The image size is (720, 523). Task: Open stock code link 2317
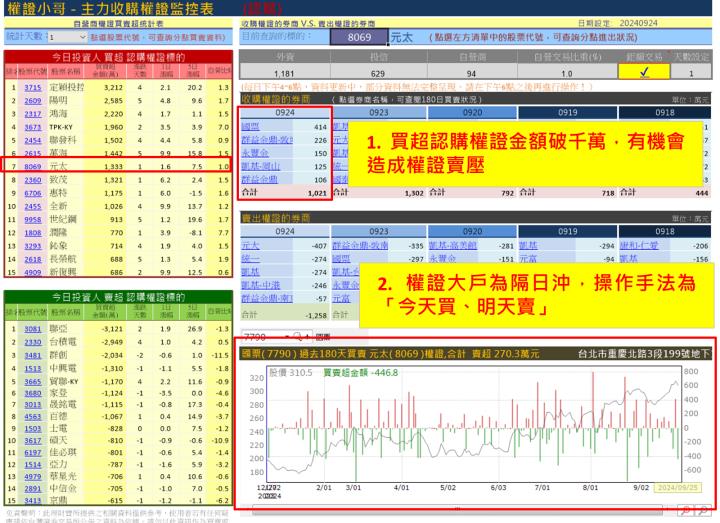33,114
